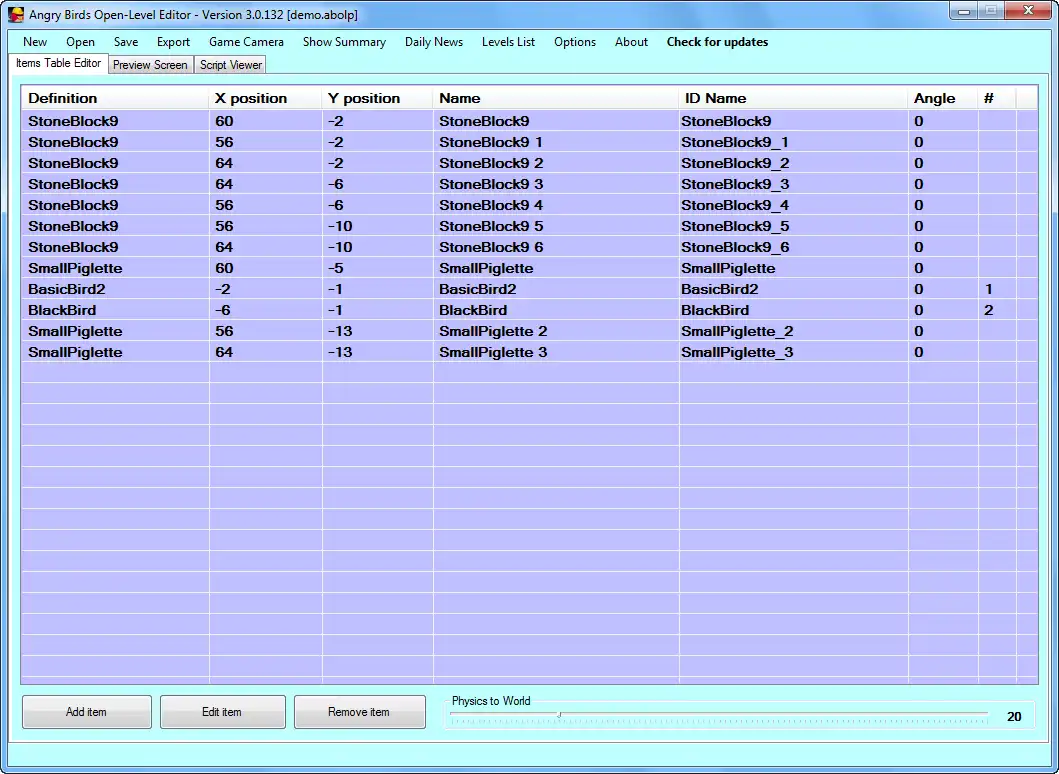Open the New menu

(x=35, y=42)
